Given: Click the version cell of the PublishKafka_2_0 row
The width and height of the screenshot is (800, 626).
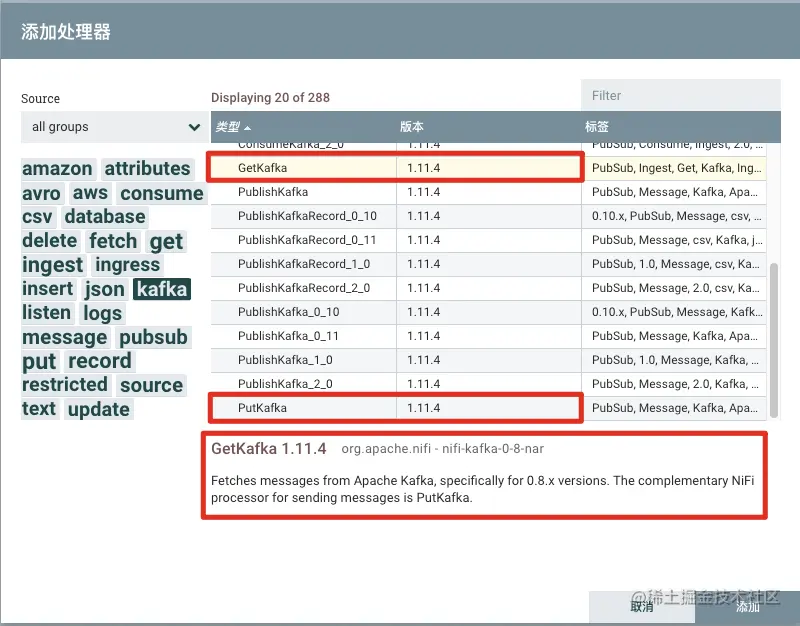Looking at the screenshot, I should [x=489, y=384].
